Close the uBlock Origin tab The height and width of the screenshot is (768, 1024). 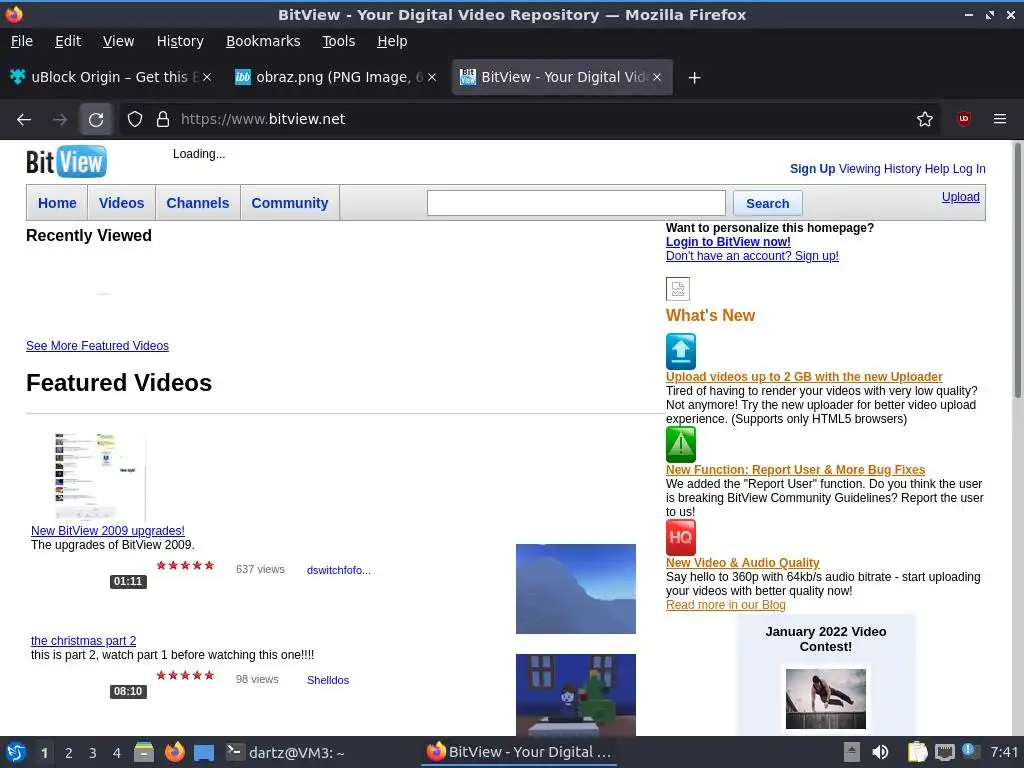[x=206, y=77]
